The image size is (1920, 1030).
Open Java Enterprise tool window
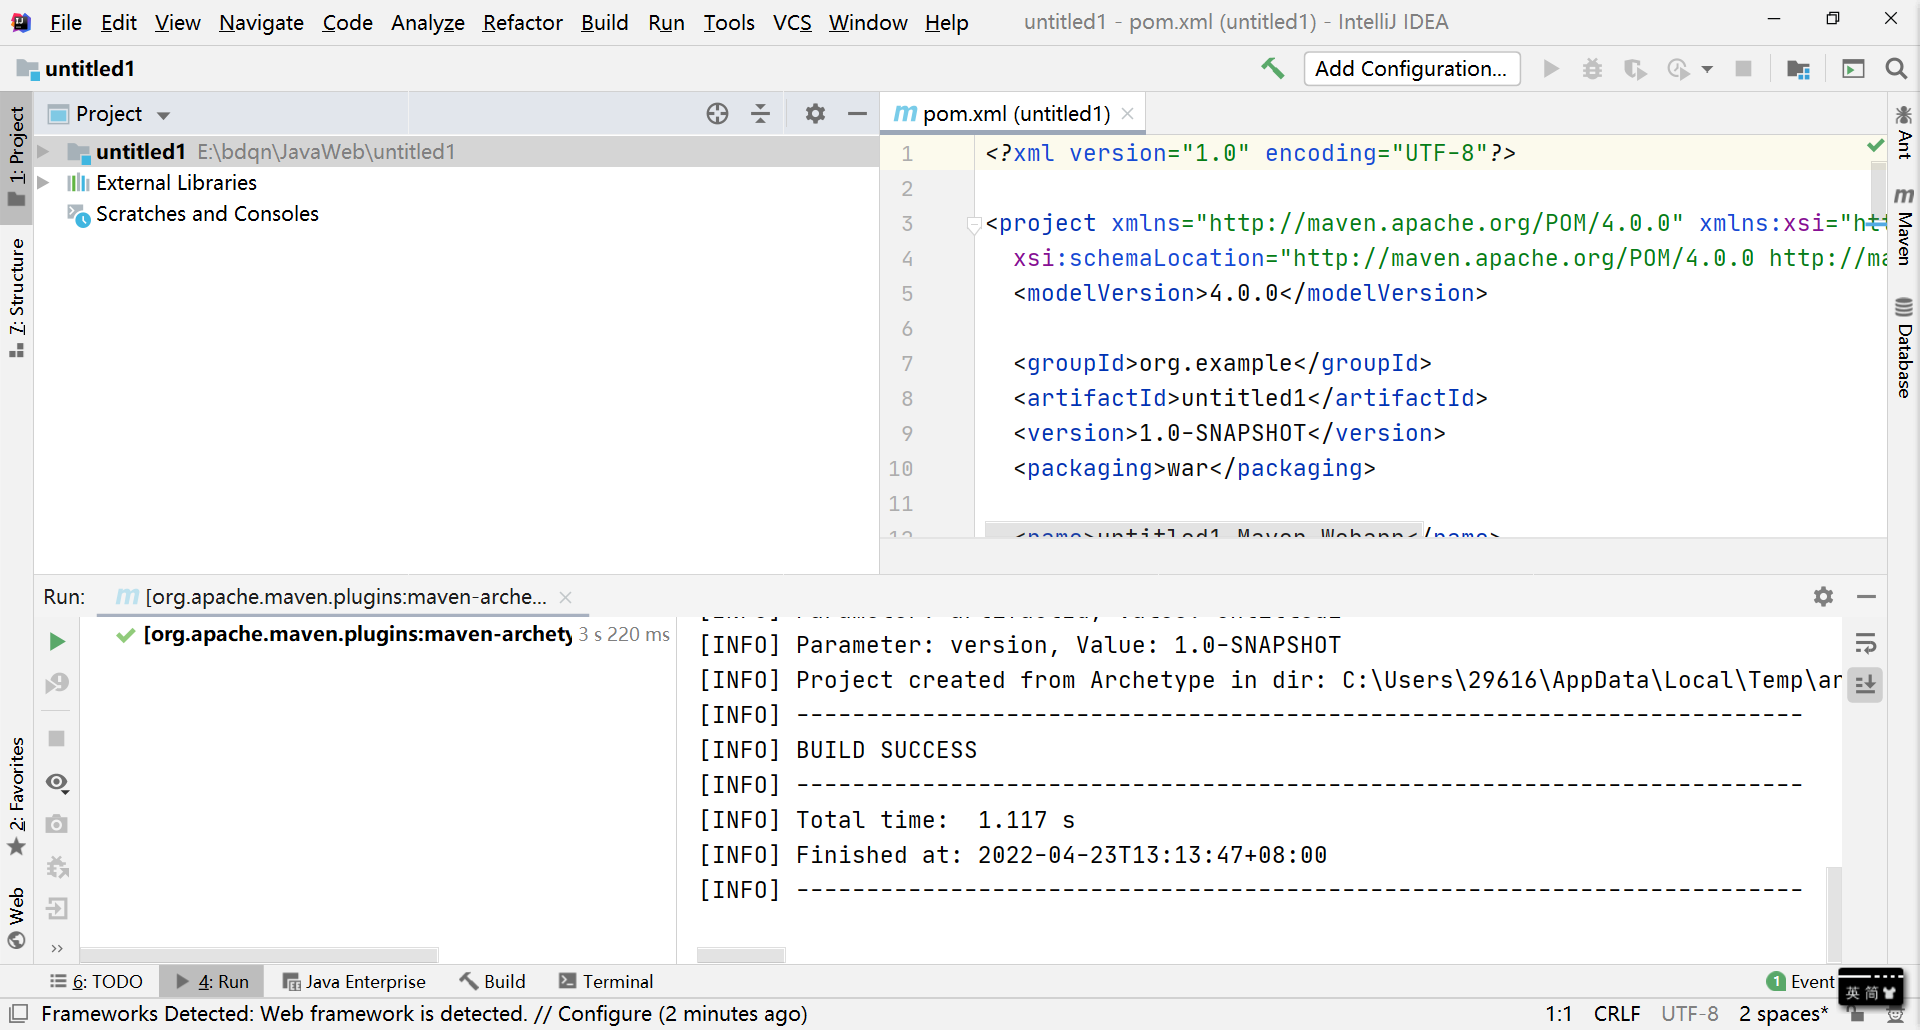tap(354, 981)
